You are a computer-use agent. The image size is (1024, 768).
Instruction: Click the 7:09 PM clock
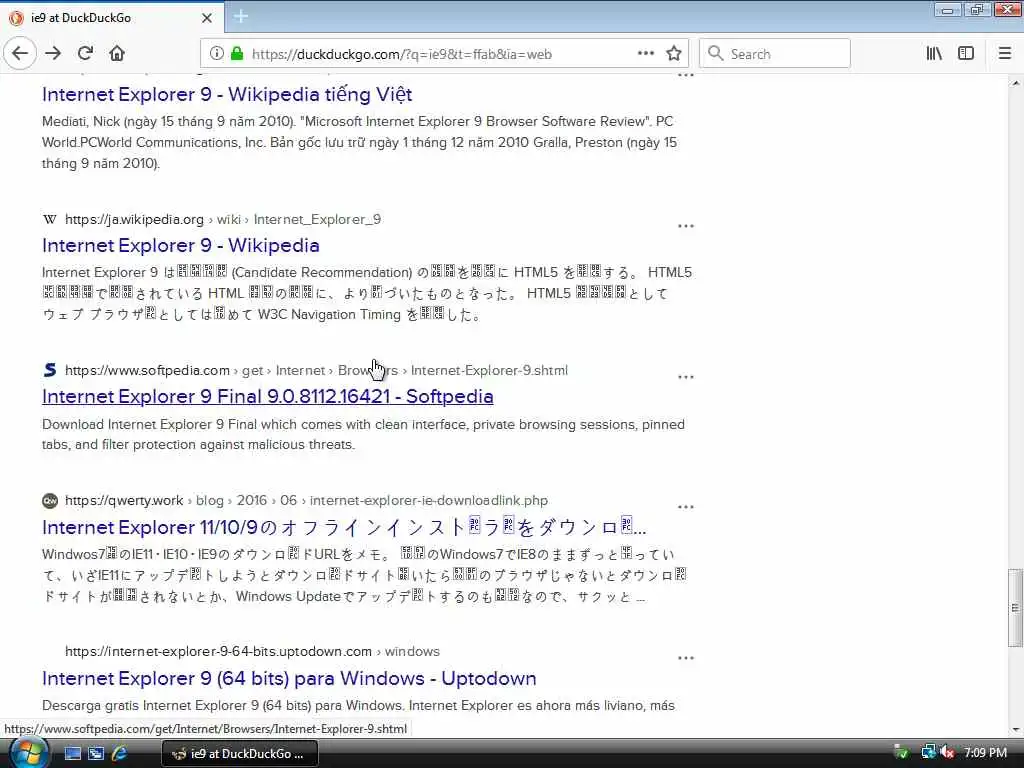985,752
